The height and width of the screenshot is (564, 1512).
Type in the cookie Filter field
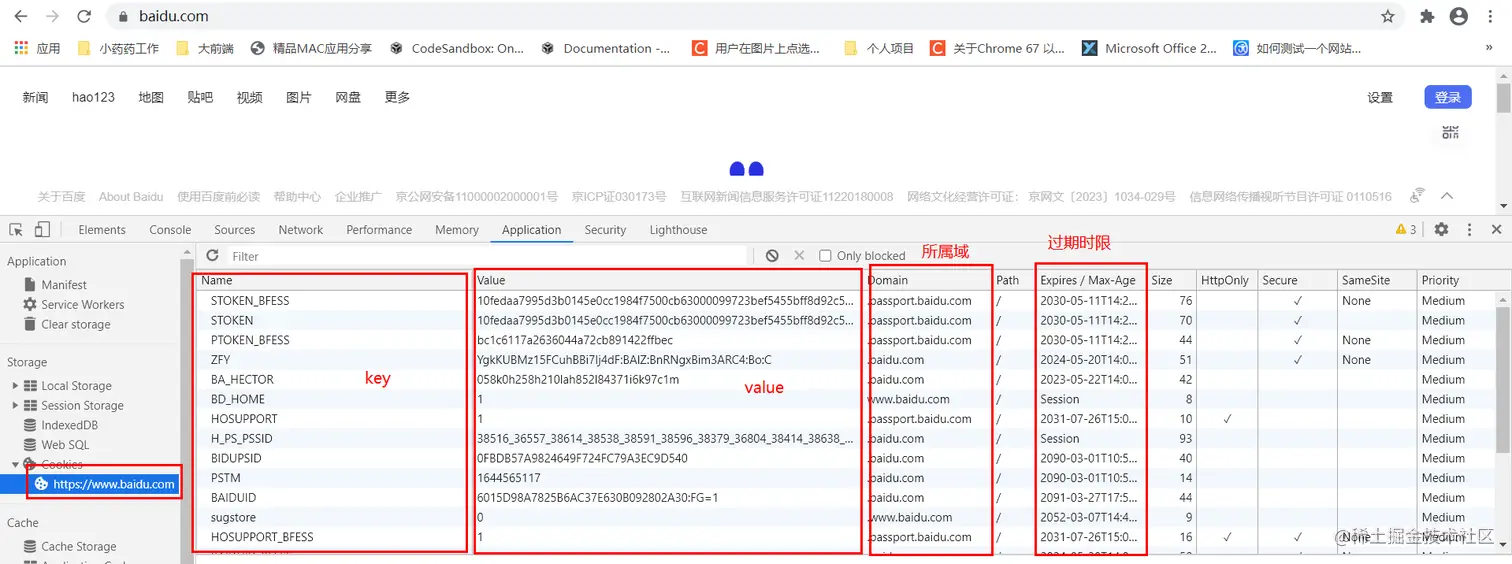click(487, 256)
